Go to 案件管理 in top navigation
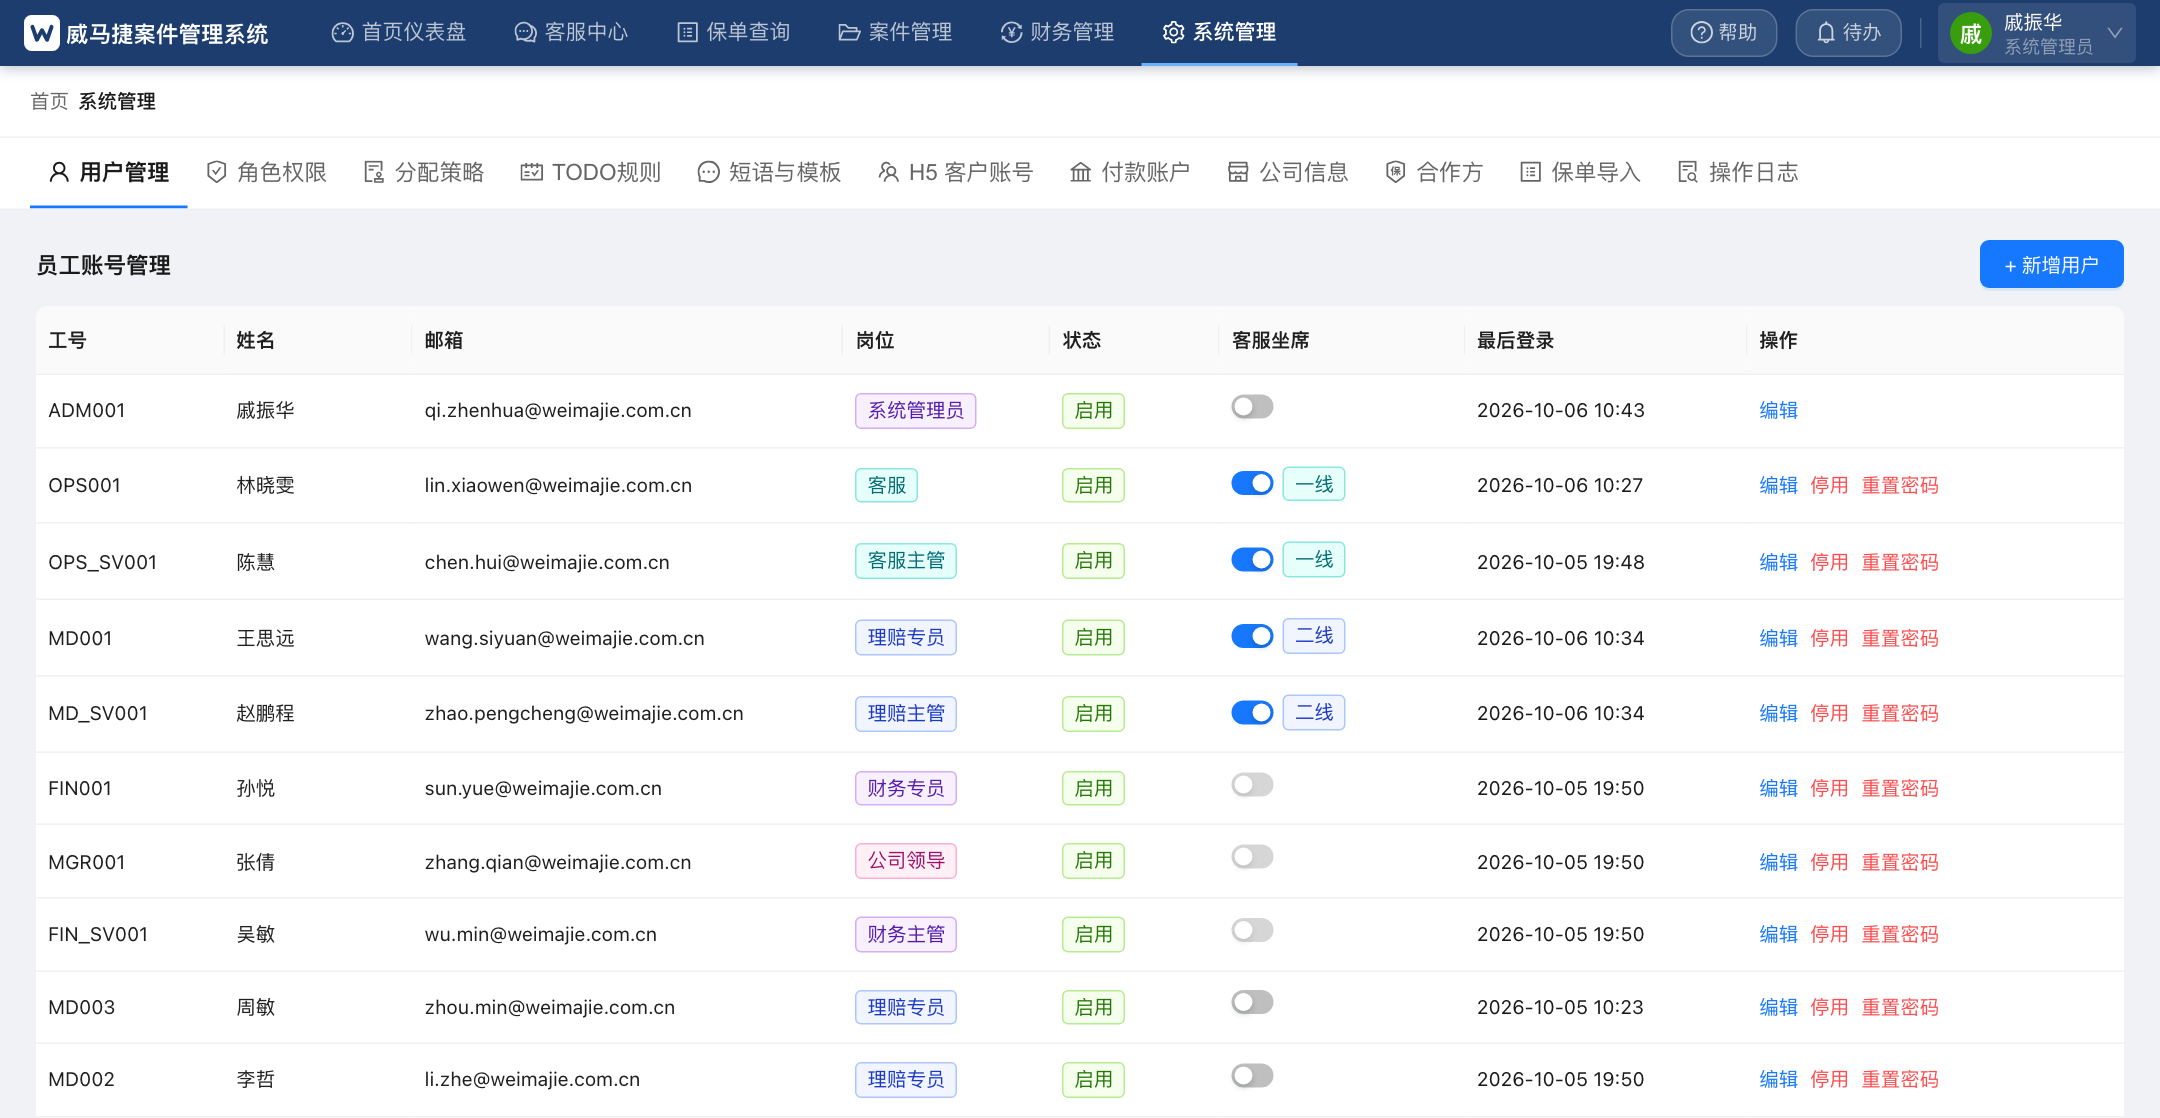The image size is (2160, 1118). pyautogui.click(x=895, y=33)
